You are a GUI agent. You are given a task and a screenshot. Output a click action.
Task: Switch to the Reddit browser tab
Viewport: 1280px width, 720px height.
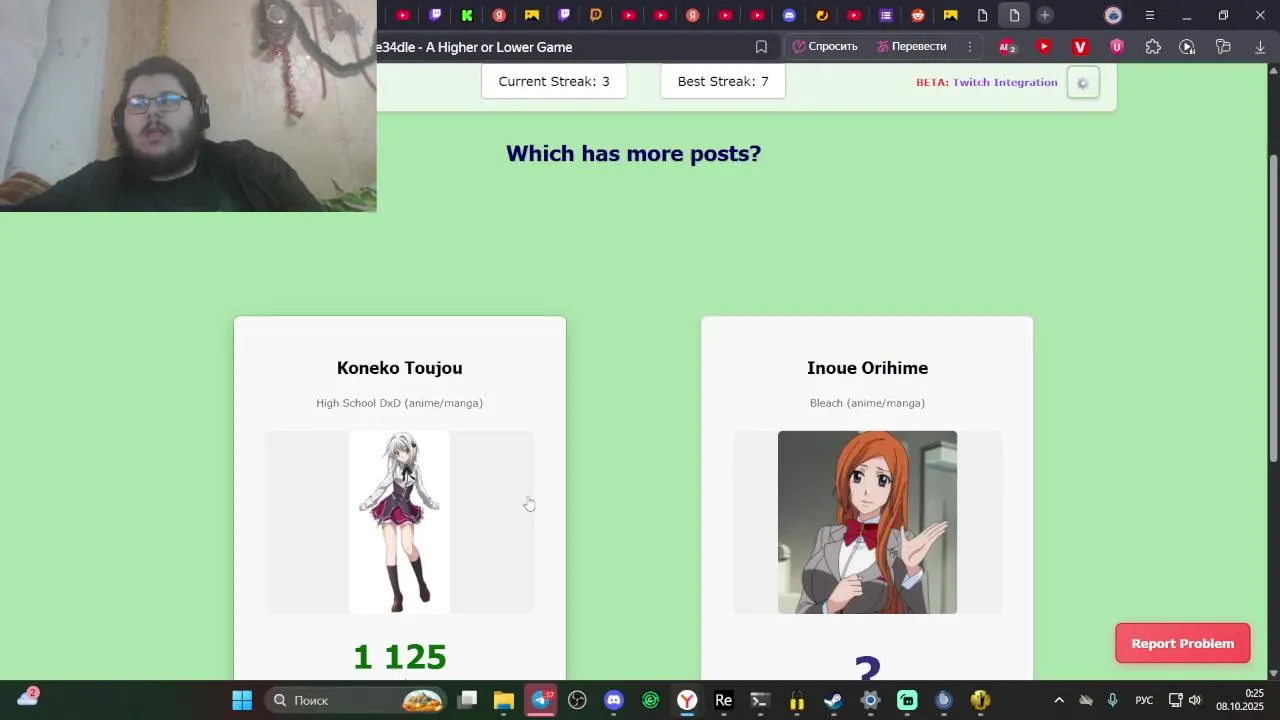pyautogui.click(x=918, y=15)
